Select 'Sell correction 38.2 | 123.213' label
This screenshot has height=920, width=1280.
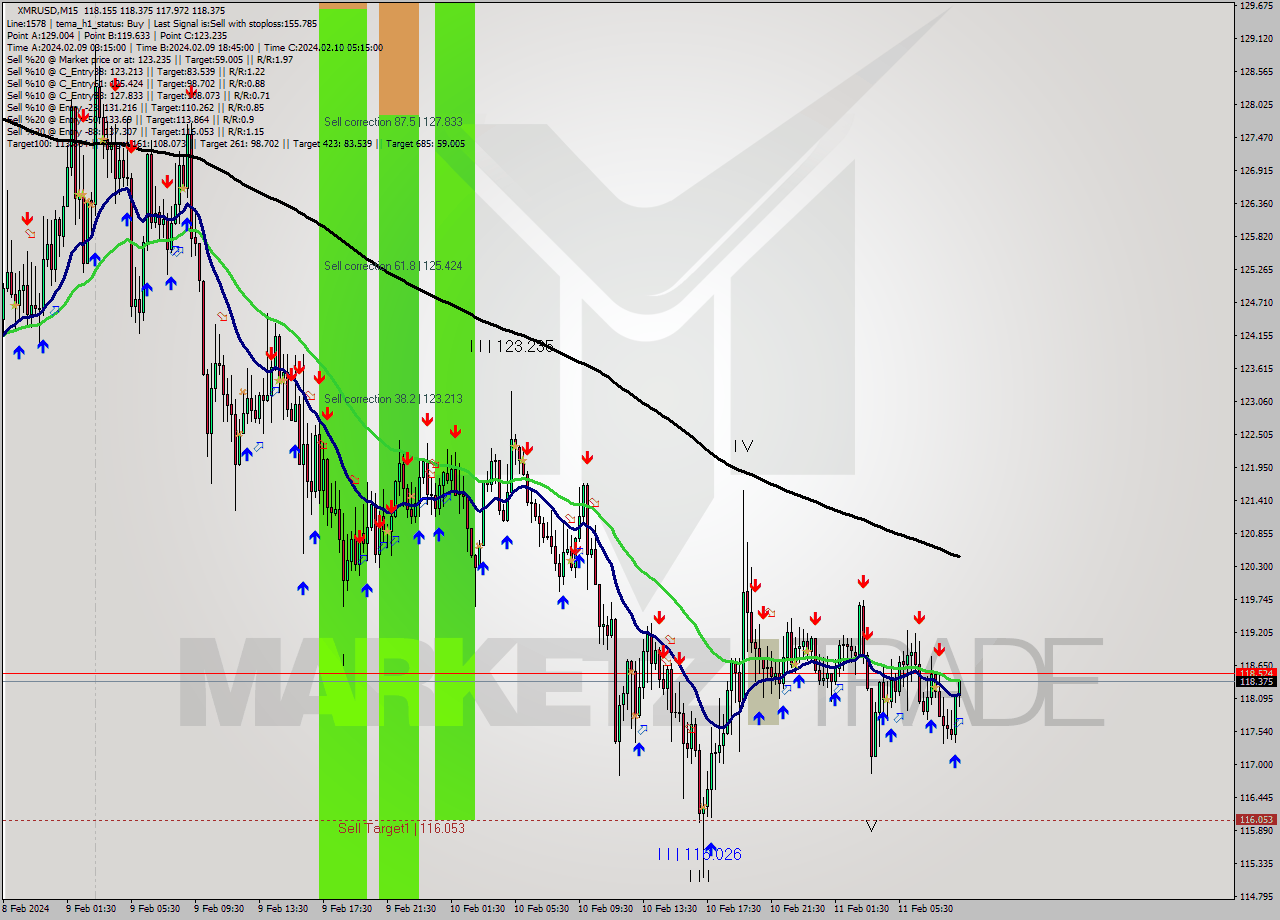click(393, 399)
